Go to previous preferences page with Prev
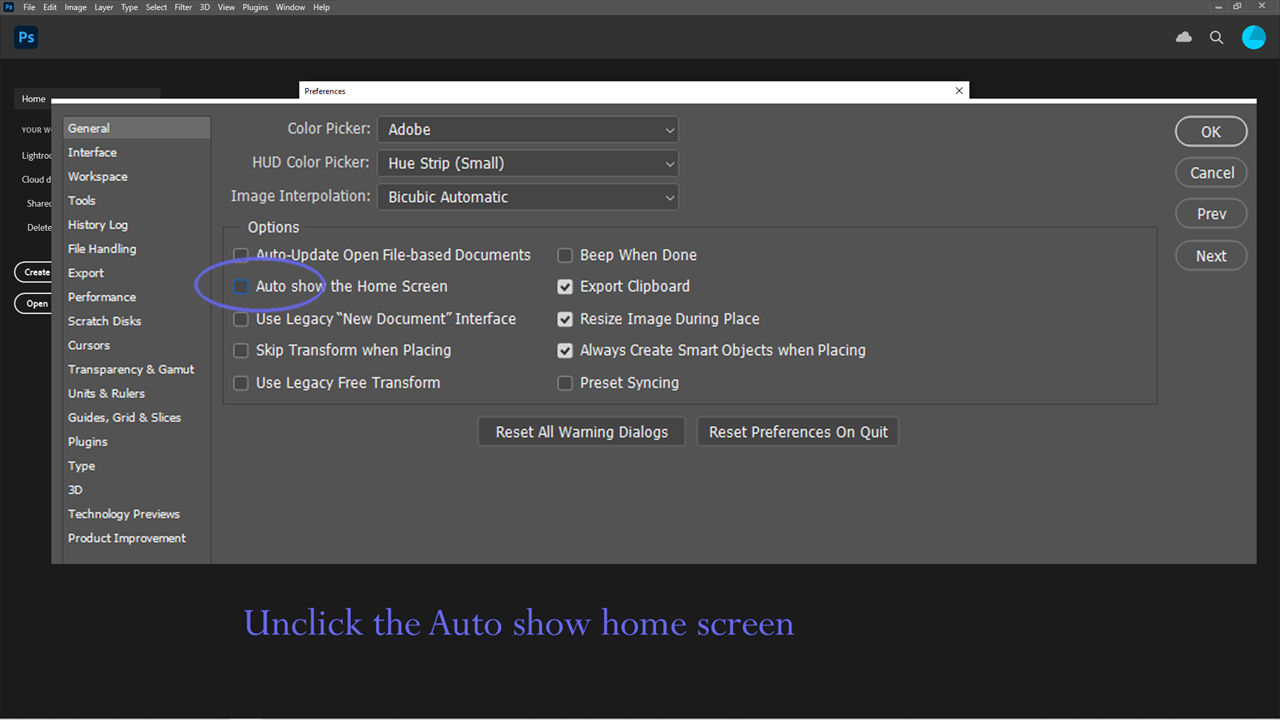 [1211, 214]
